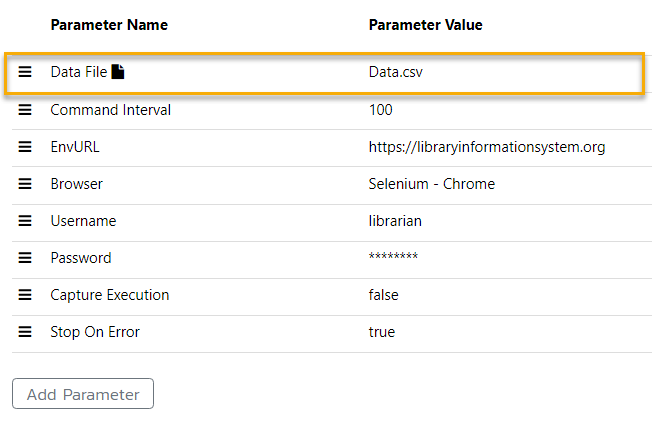
Task: Select the libraryinformationsystem.org URL value
Action: click(x=486, y=147)
